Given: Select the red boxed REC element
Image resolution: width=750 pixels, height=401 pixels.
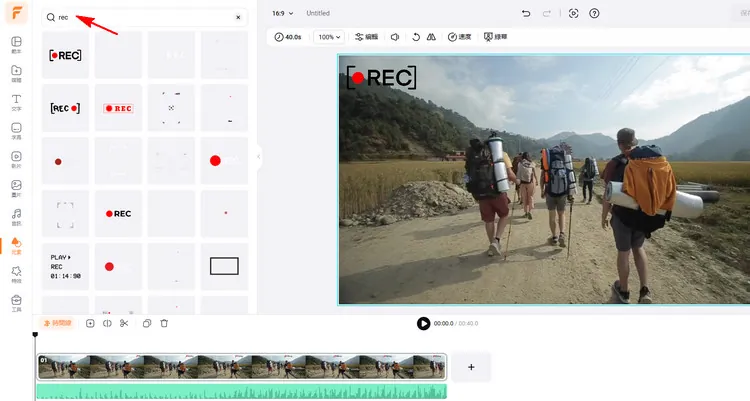Looking at the screenshot, I should [118, 108].
